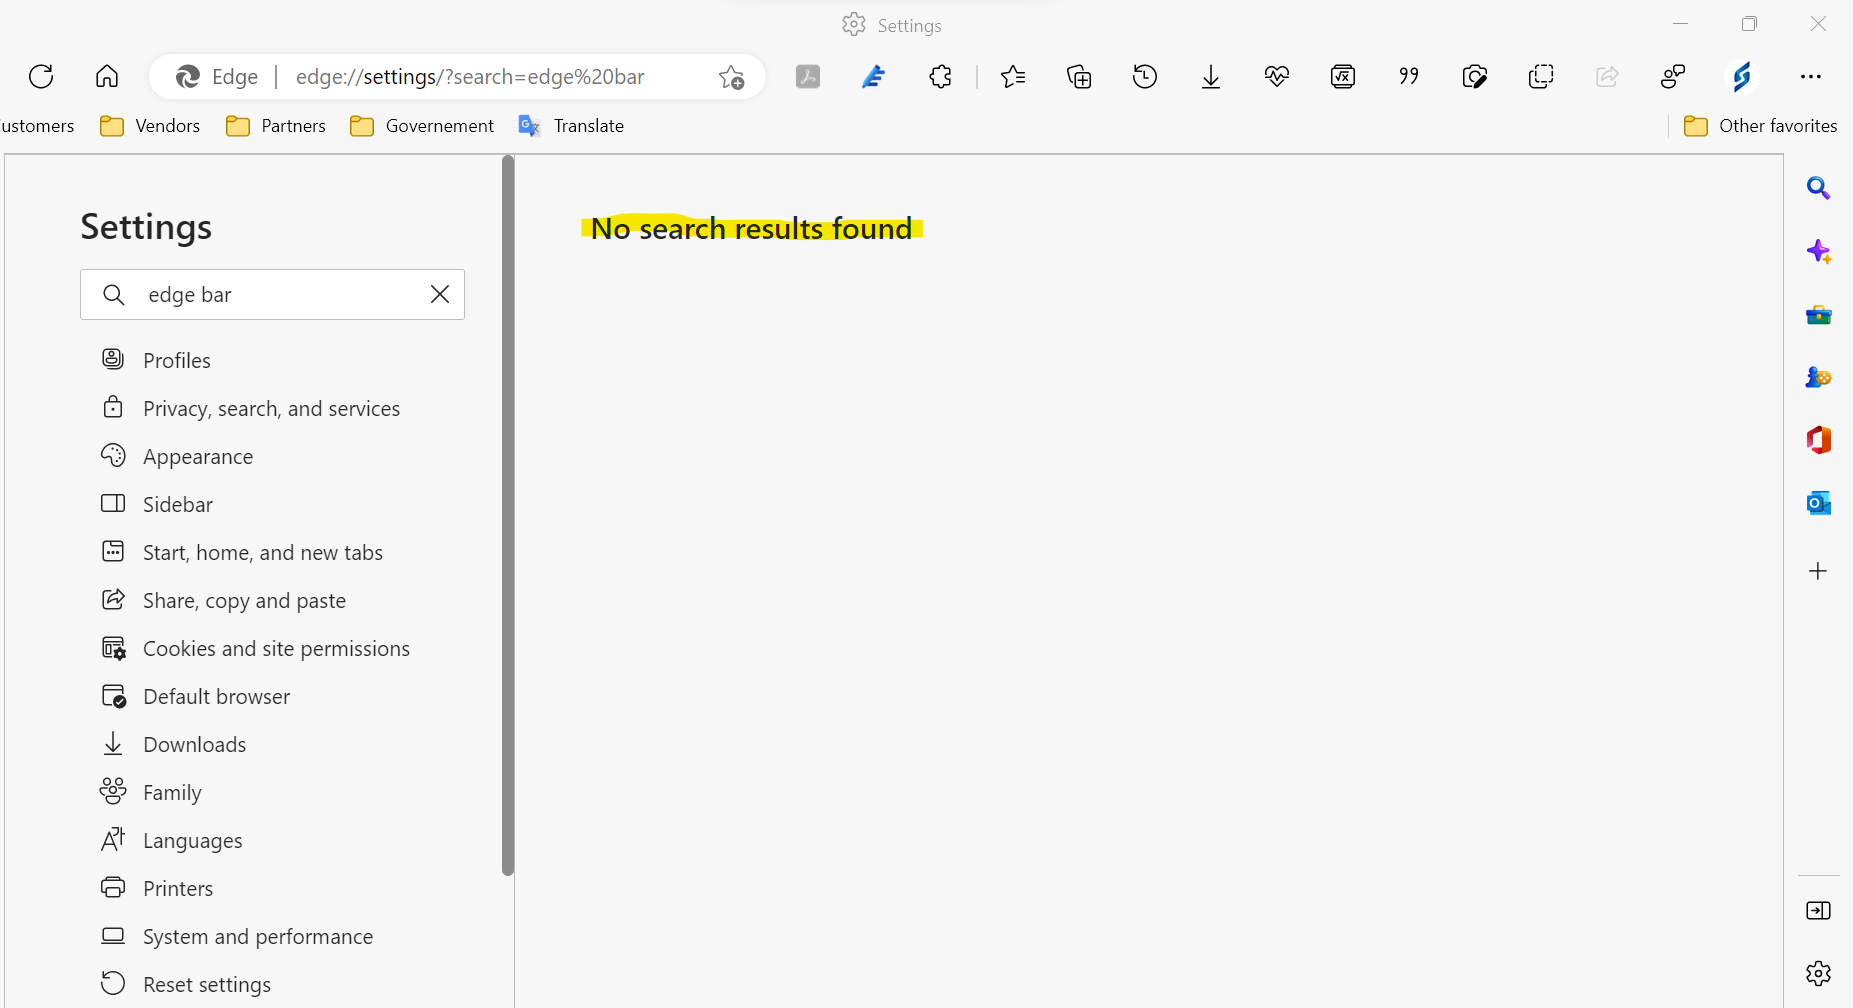Open the Languages settings section

[x=171, y=840]
